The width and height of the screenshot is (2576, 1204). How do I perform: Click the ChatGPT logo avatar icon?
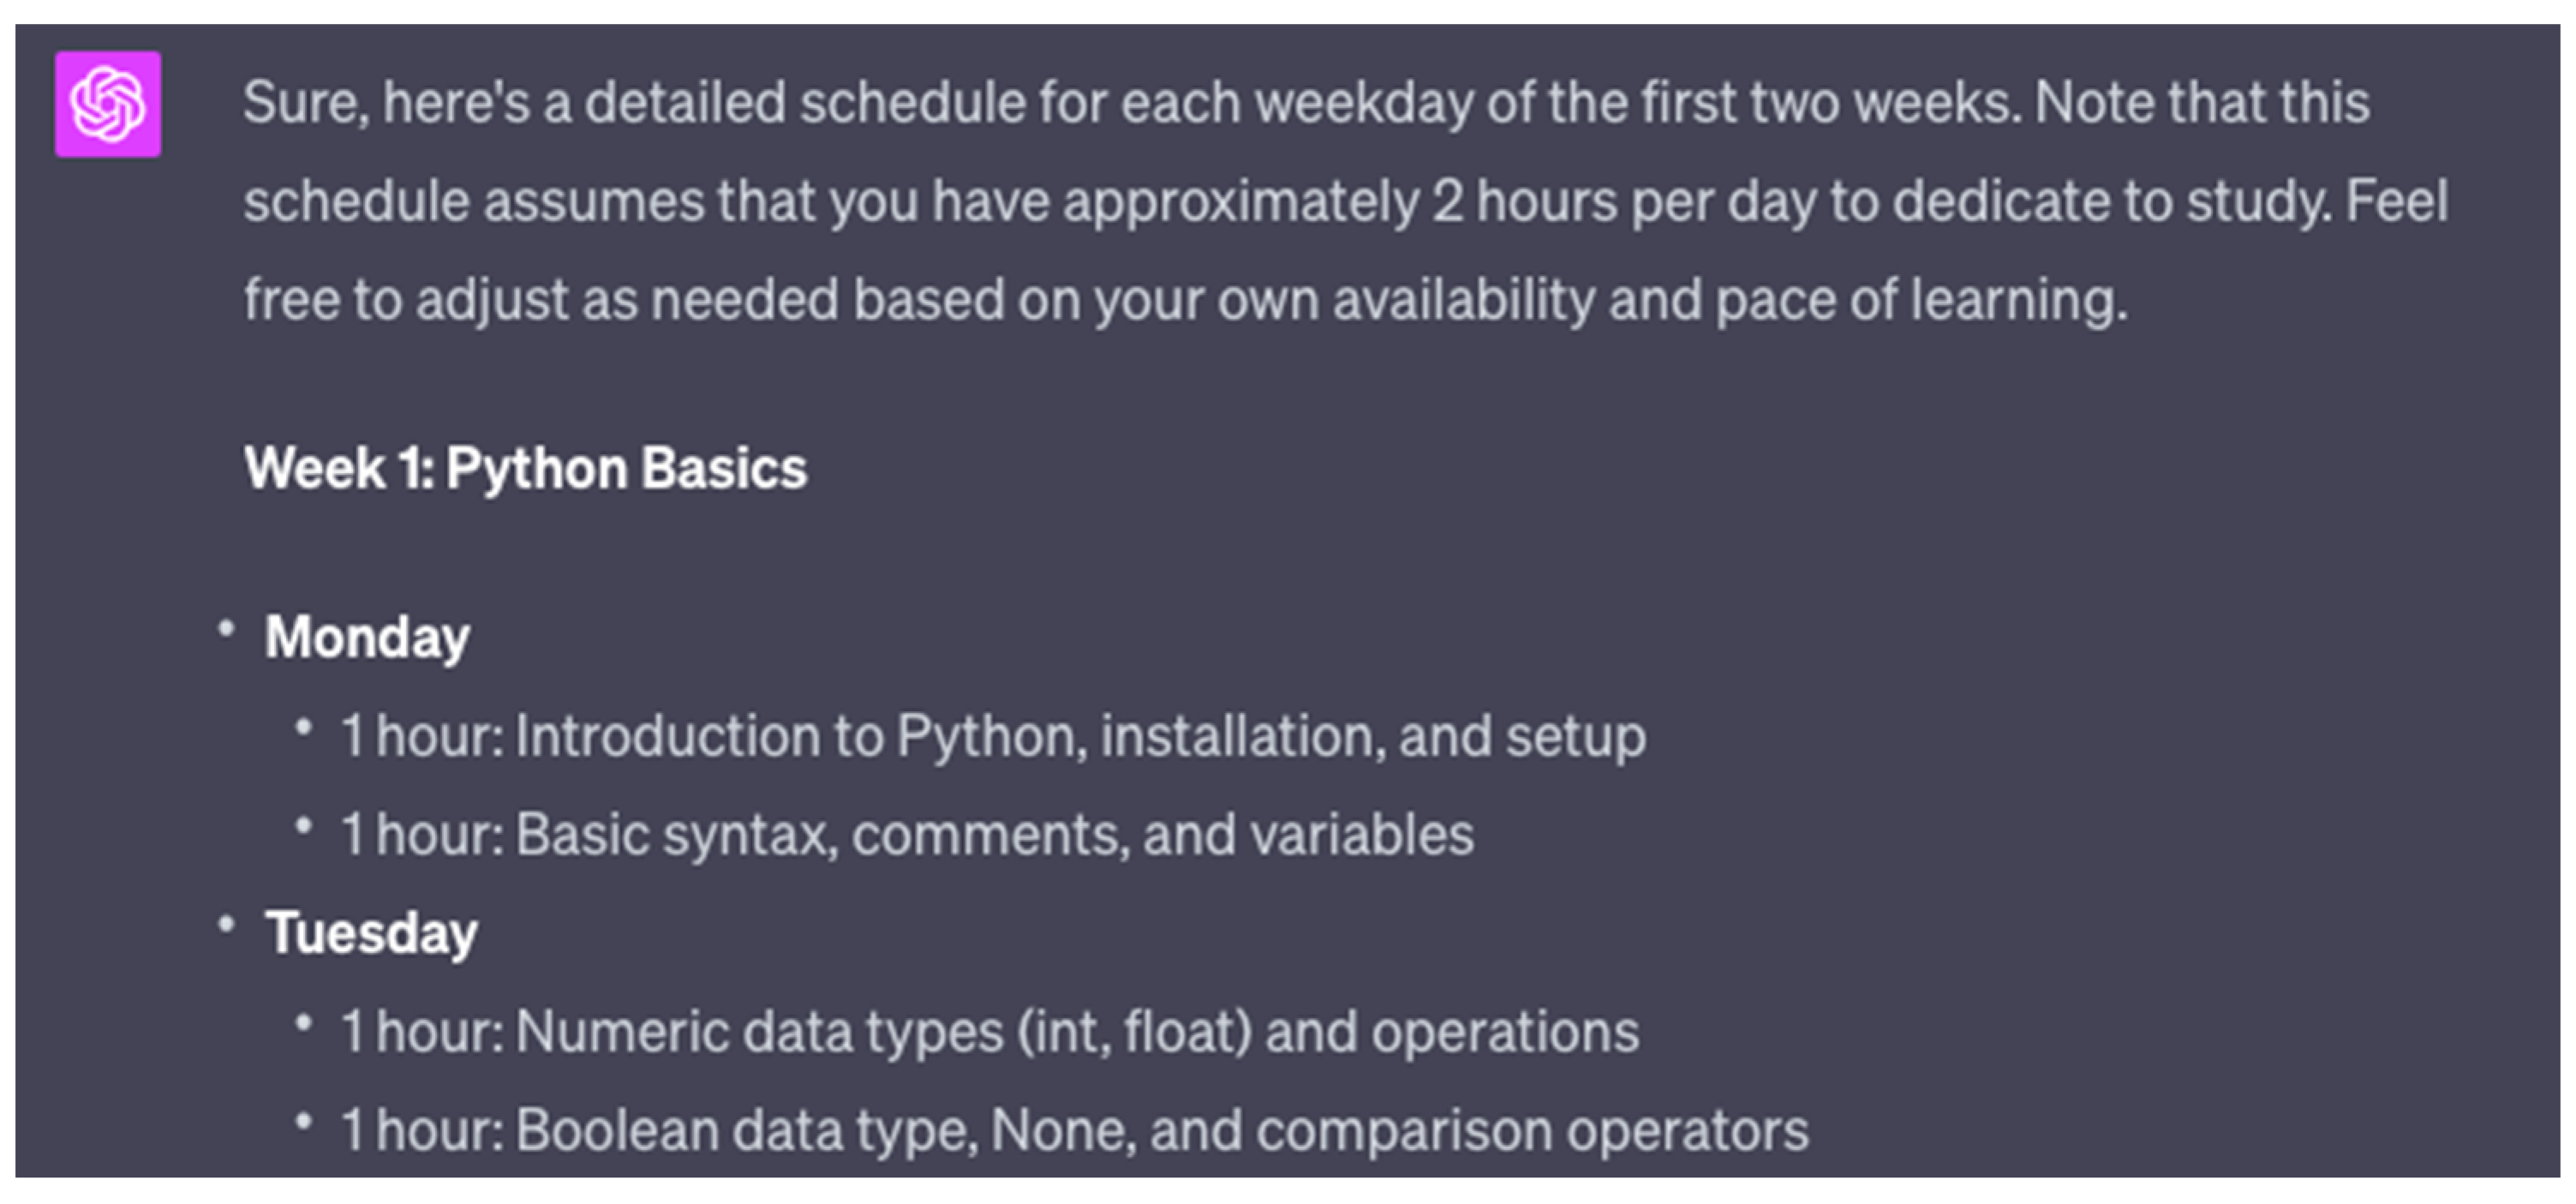[108, 104]
